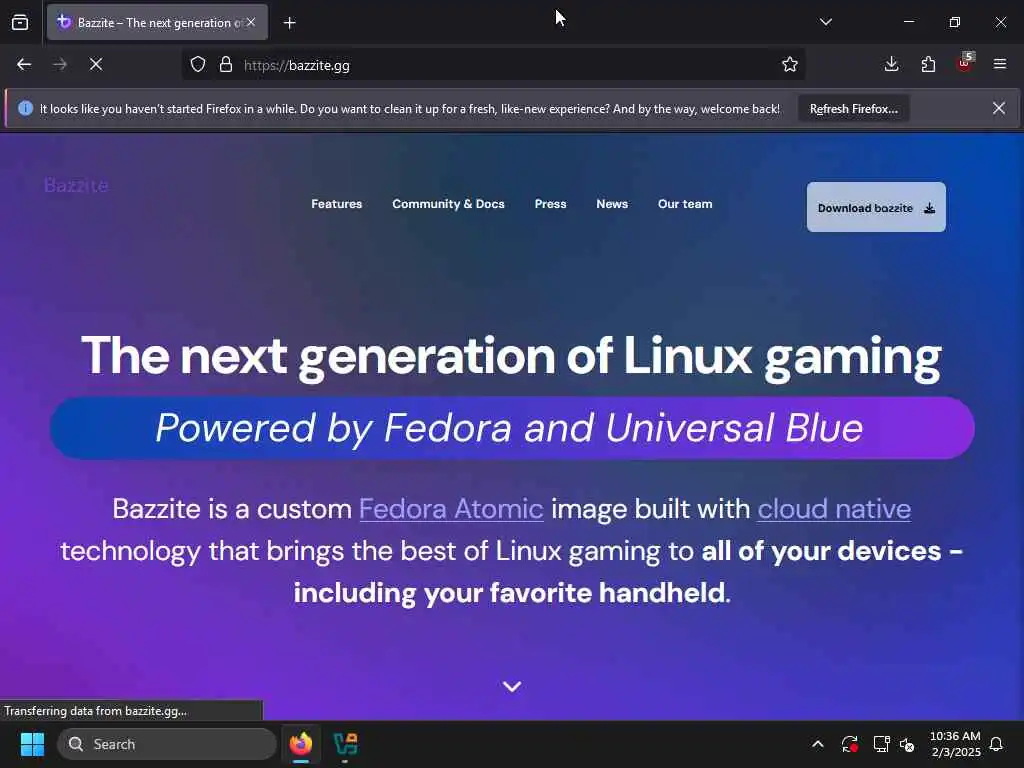
Task: Open the Downloads panel
Action: tap(891, 65)
